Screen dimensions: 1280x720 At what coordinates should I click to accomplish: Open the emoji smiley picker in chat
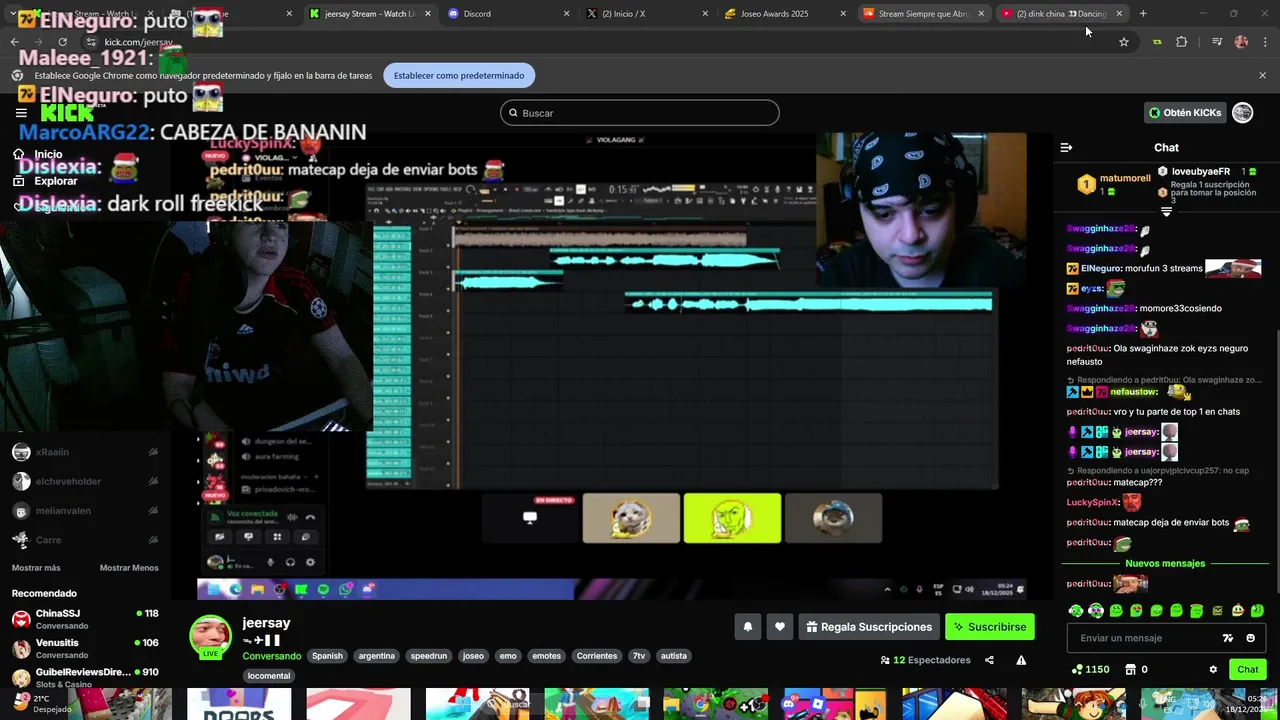tap(1250, 638)
